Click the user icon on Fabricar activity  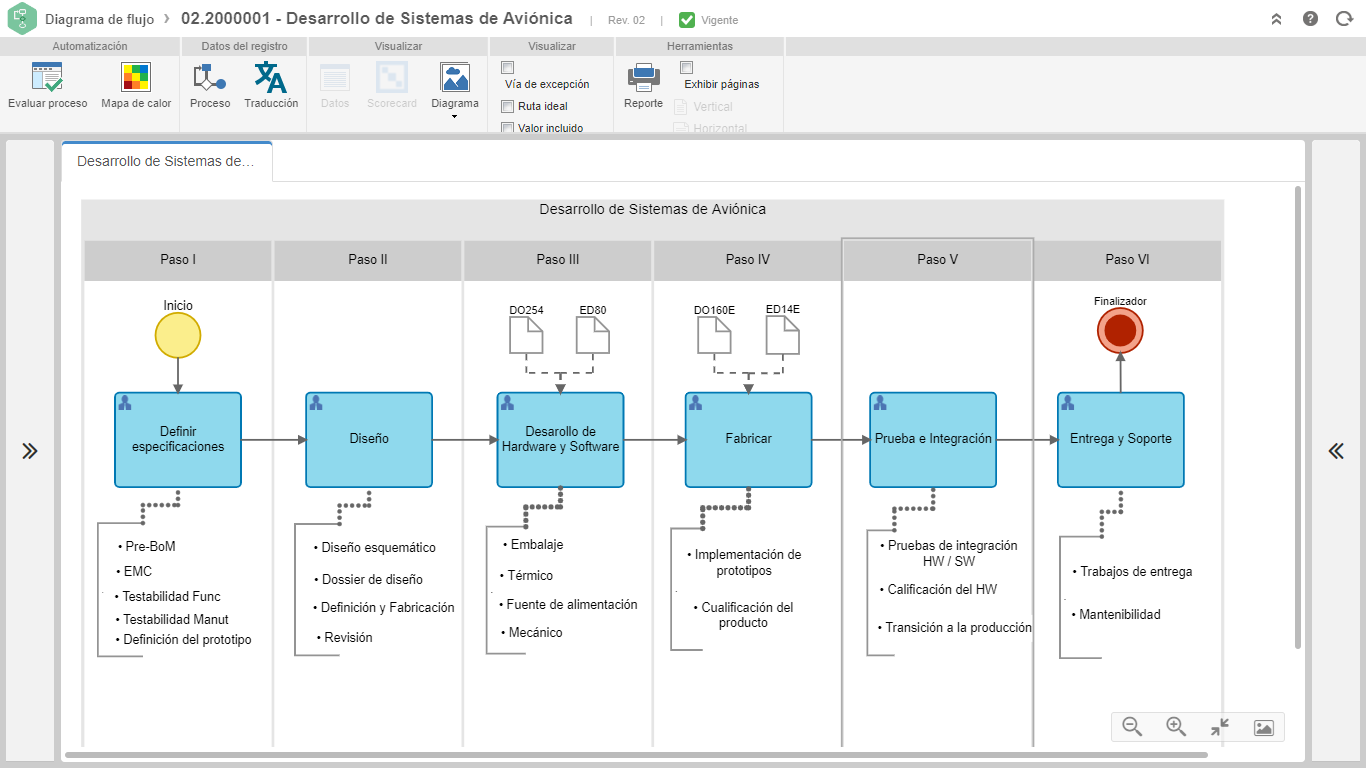(696, 403)
